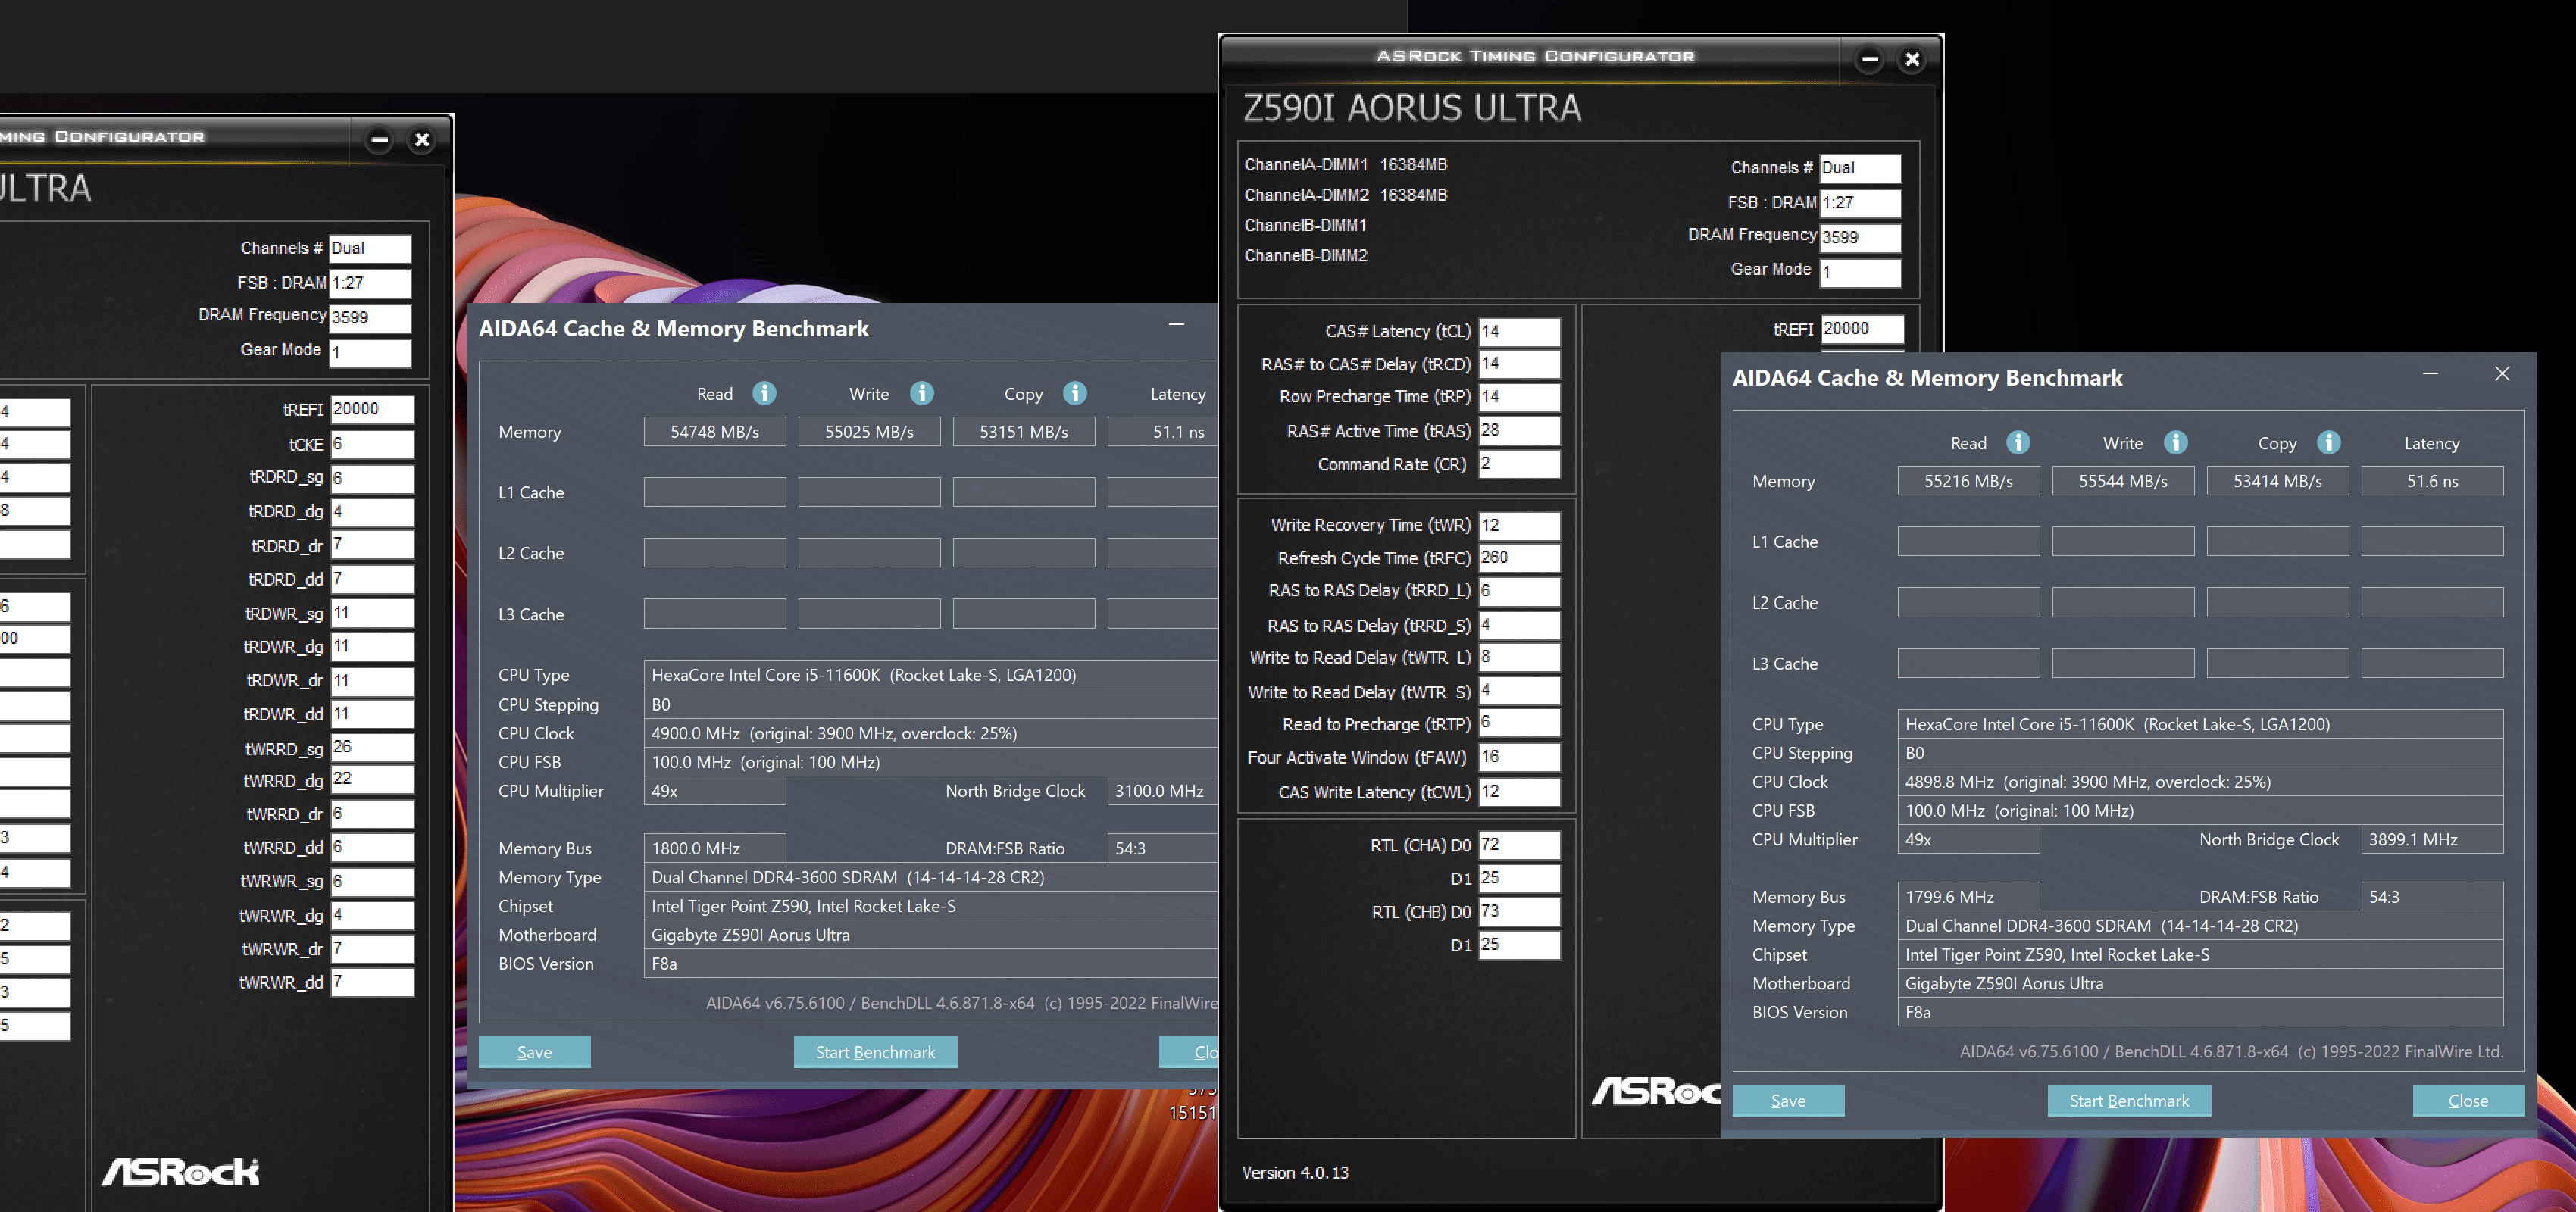
Task: Click RAS# Active Time (tRAS) field
Action: [x=1519, y=431]
